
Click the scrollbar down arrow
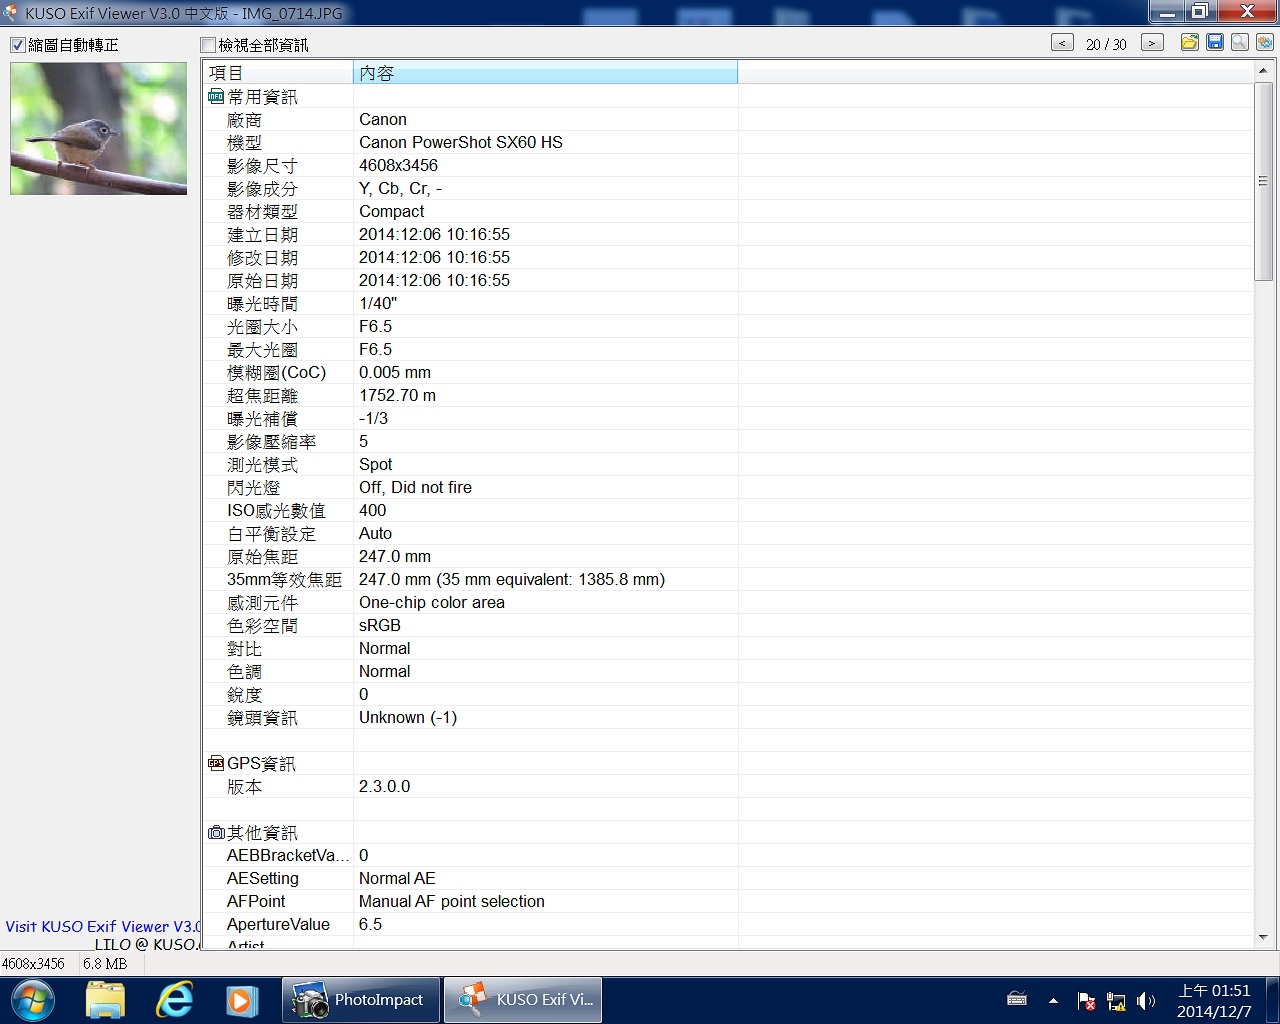tap(1263, 937)
